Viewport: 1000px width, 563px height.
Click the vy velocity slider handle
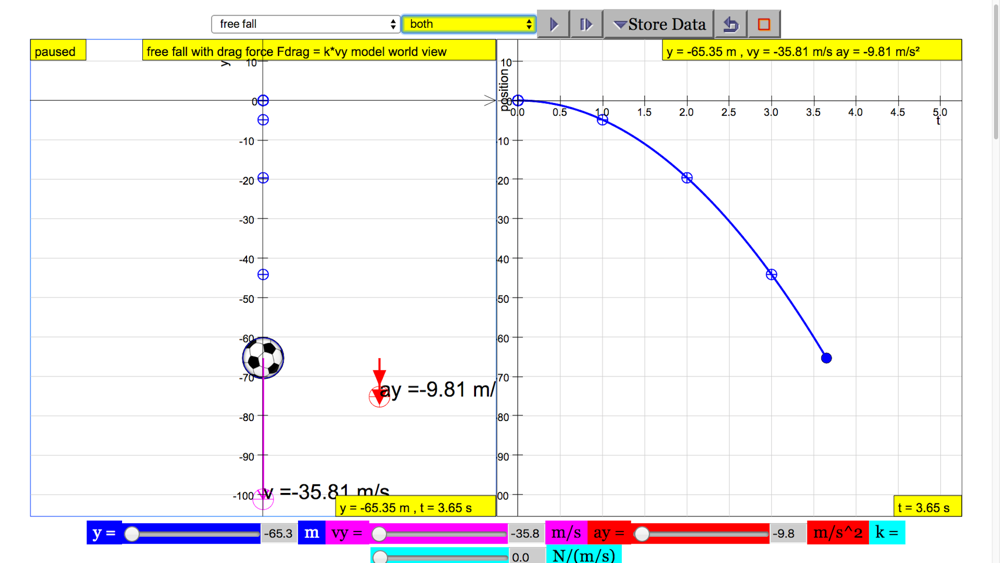[379, 534]
